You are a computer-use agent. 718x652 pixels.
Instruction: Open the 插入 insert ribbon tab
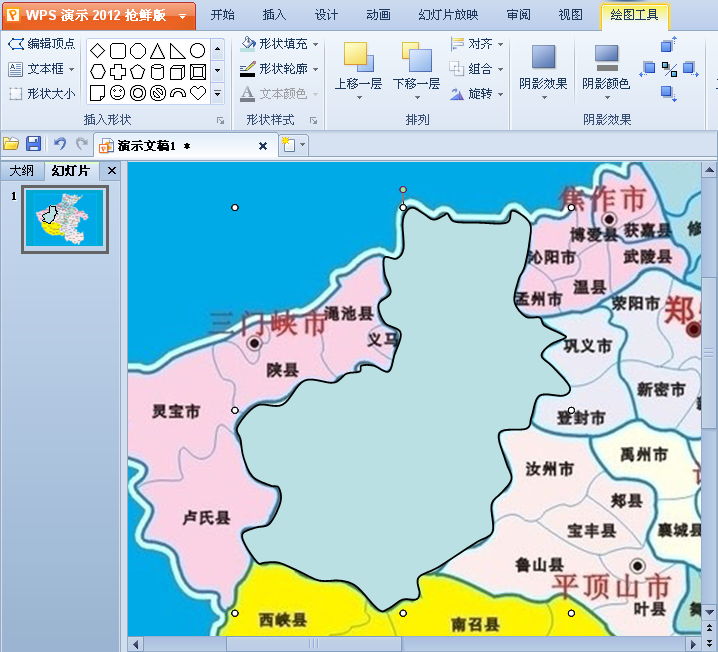coord(274,15)
